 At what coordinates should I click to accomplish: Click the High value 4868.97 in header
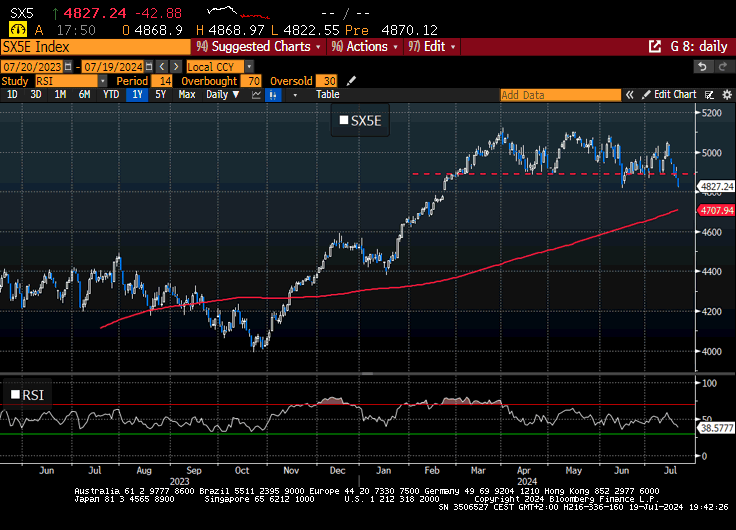(x=237, y=30)
